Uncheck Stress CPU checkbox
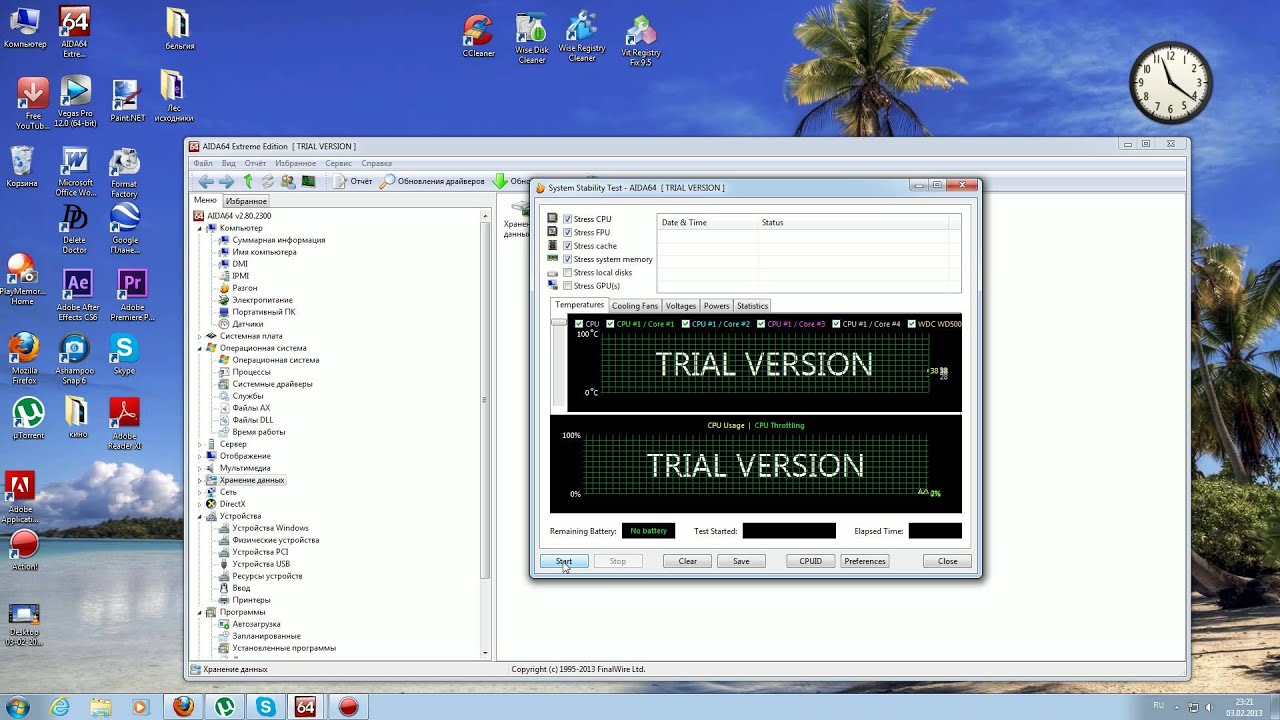This screenshot has width=1280, height=720. (x=568, y=219)
